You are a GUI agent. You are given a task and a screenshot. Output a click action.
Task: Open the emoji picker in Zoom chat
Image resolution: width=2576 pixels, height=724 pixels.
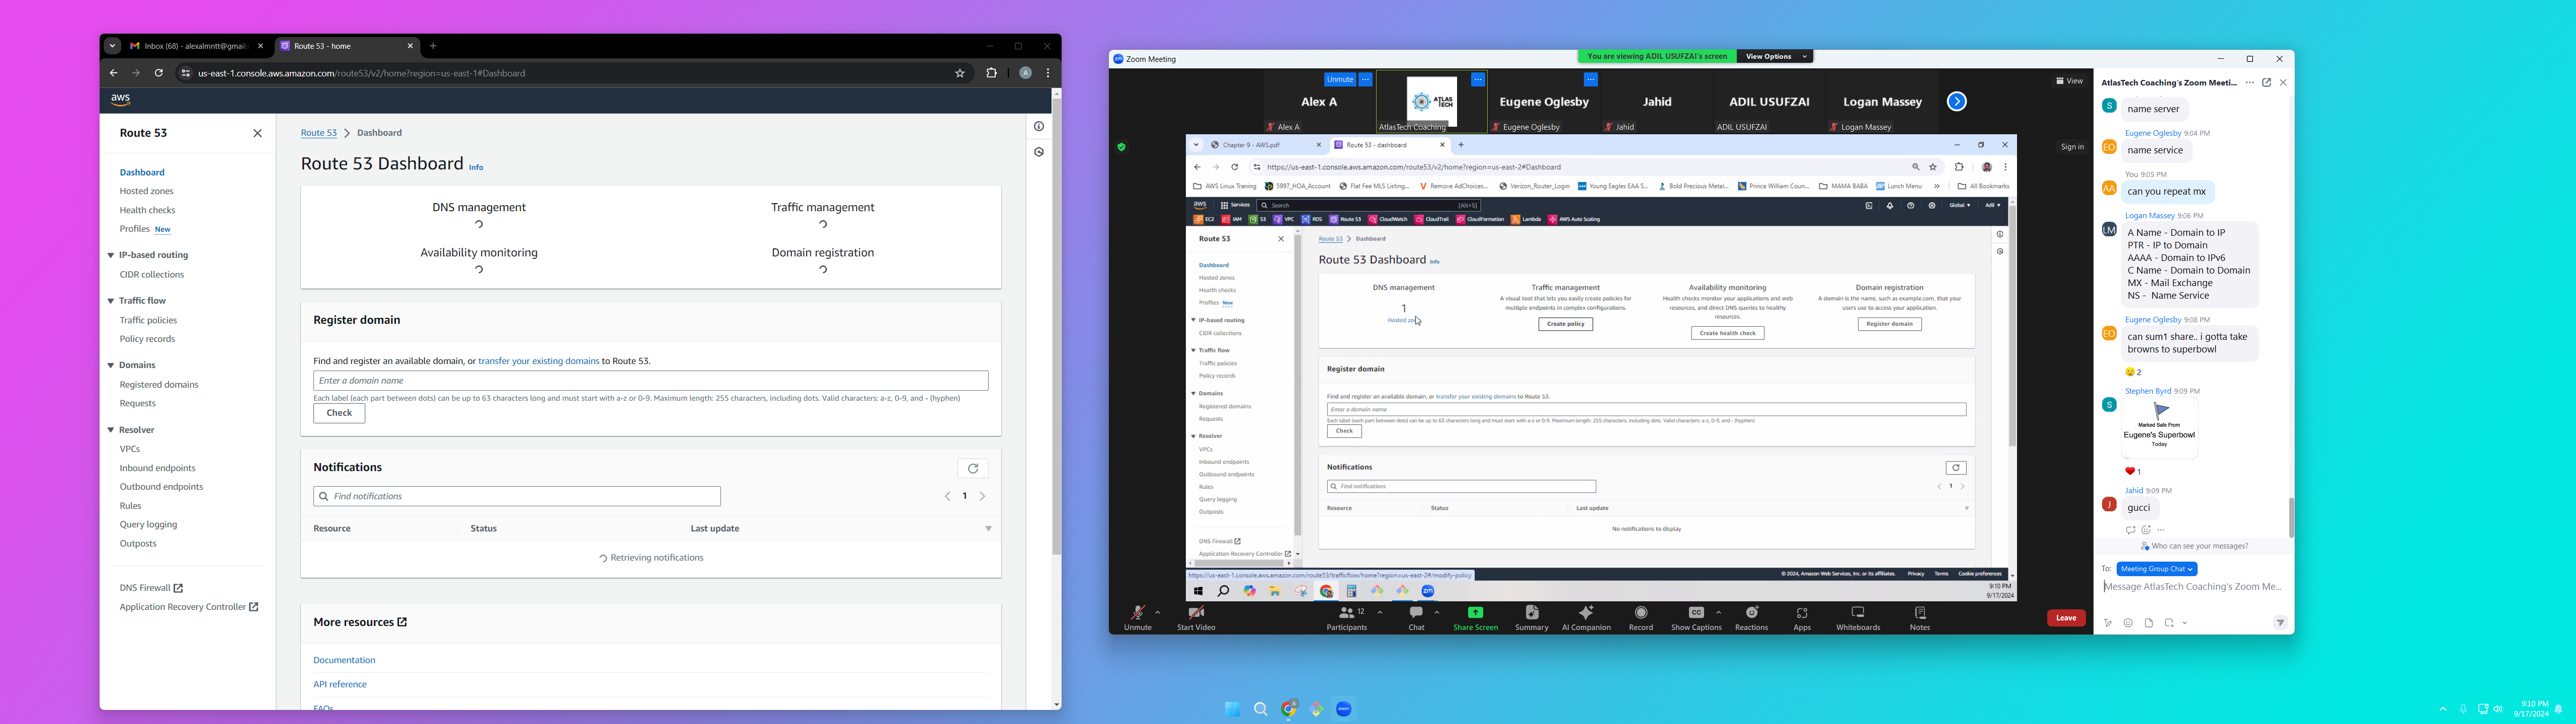2128,623
